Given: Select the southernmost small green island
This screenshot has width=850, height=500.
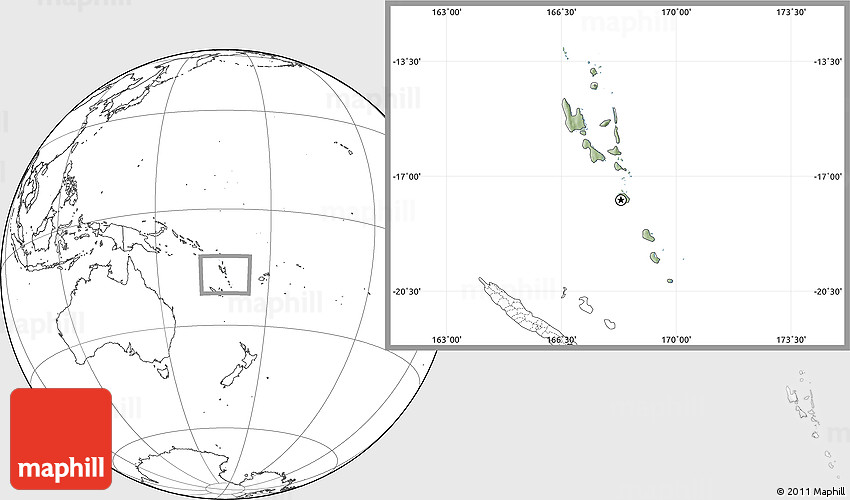Looking at the screenshot, I should (670, 280).
